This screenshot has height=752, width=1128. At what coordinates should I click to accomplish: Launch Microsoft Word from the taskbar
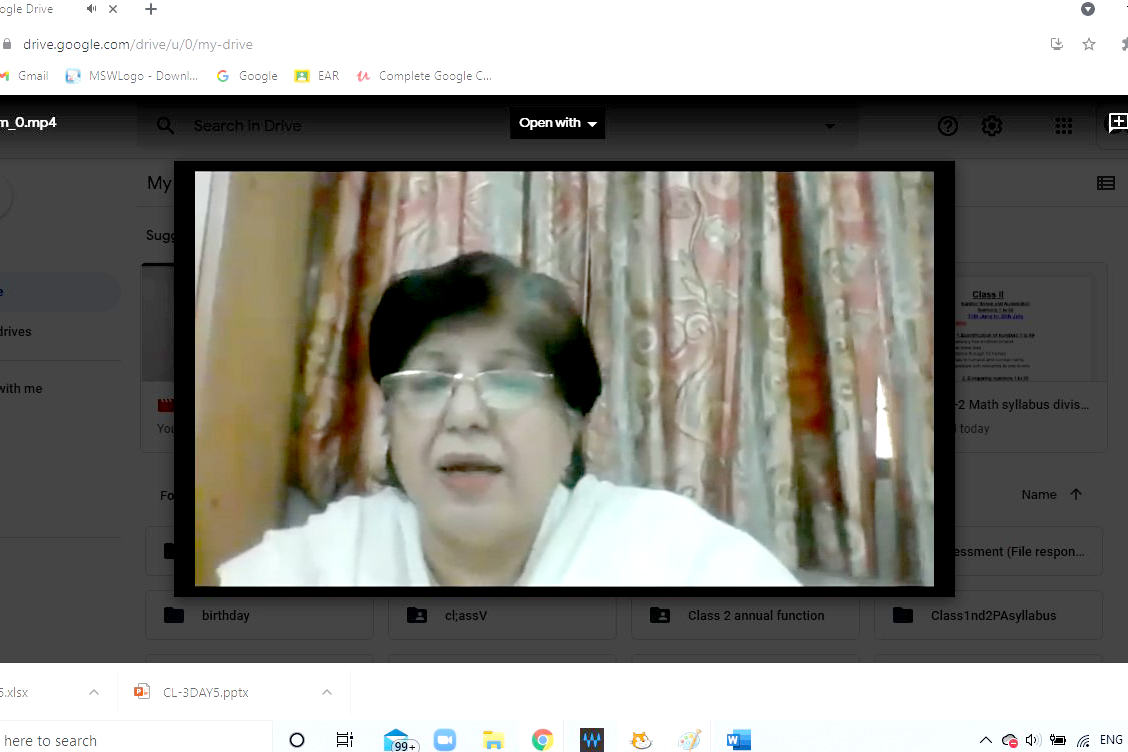click(739, 740)
